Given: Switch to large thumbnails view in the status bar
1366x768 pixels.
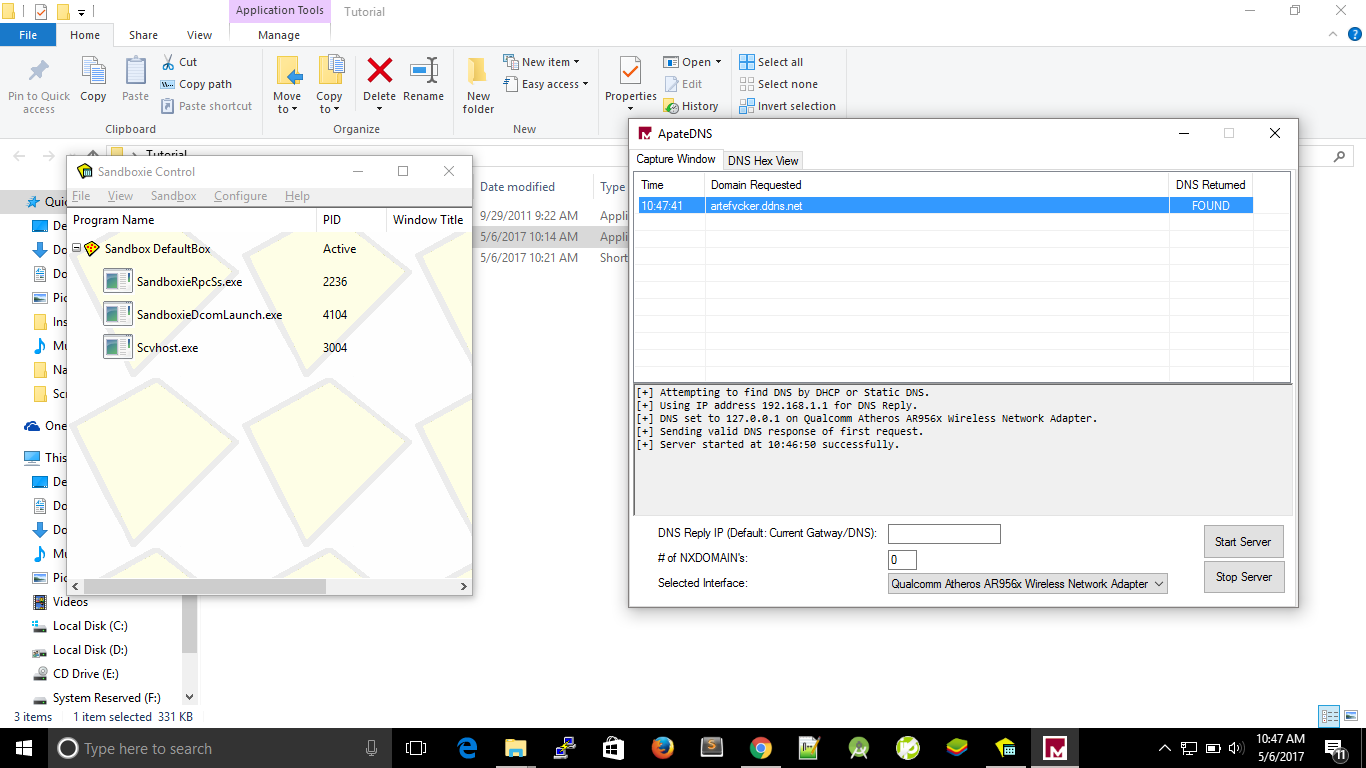Looking at the screenshot, I should point(1351,716).
